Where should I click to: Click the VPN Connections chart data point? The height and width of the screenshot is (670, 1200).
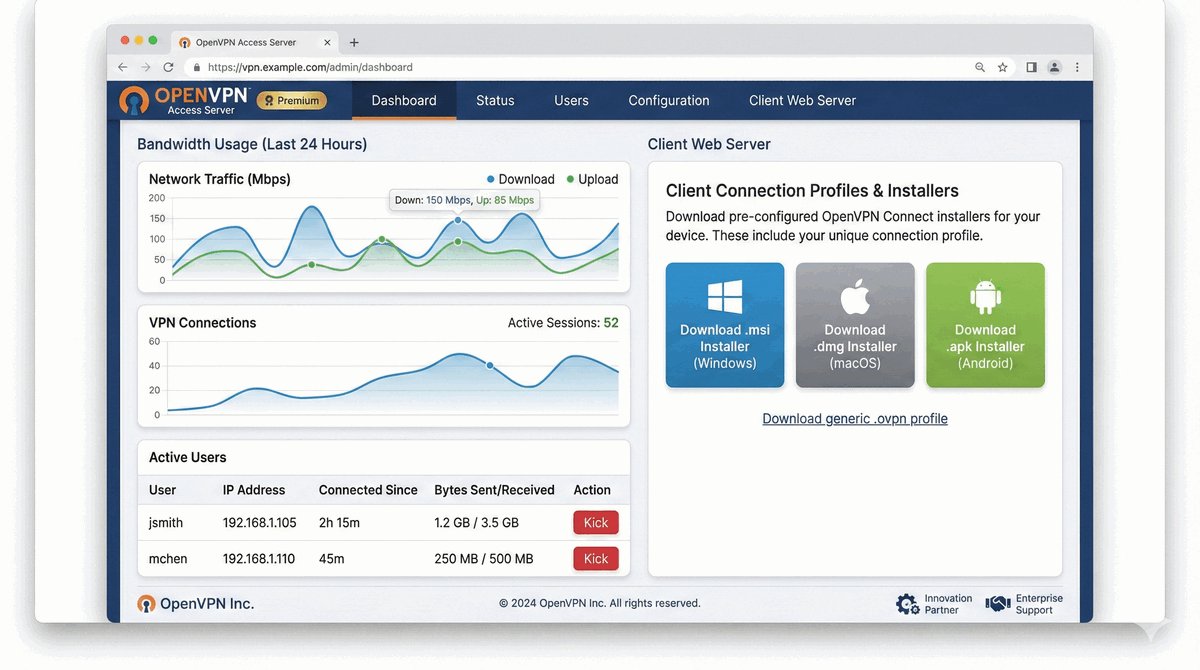[x=490, y=366]
